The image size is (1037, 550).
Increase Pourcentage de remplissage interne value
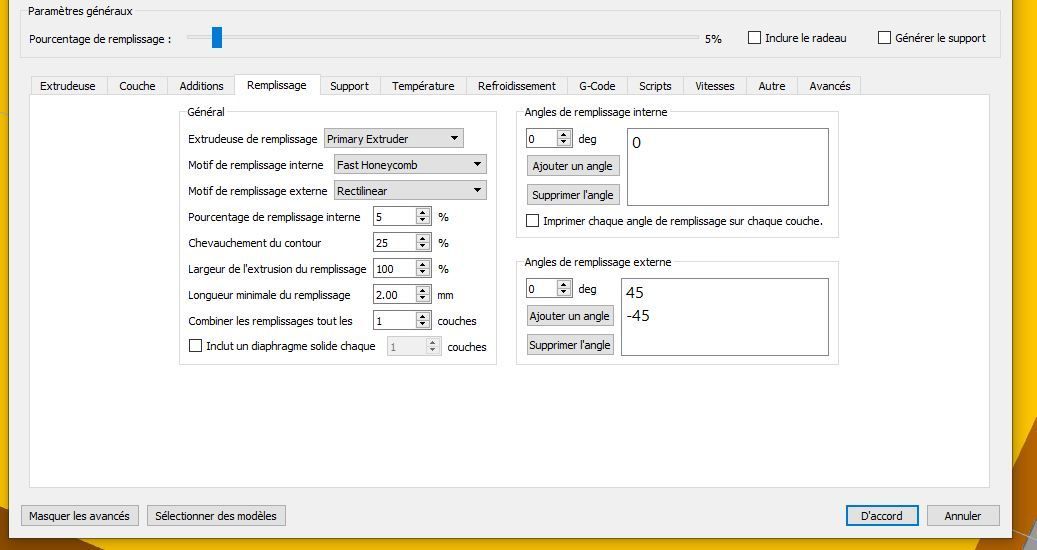423,212
